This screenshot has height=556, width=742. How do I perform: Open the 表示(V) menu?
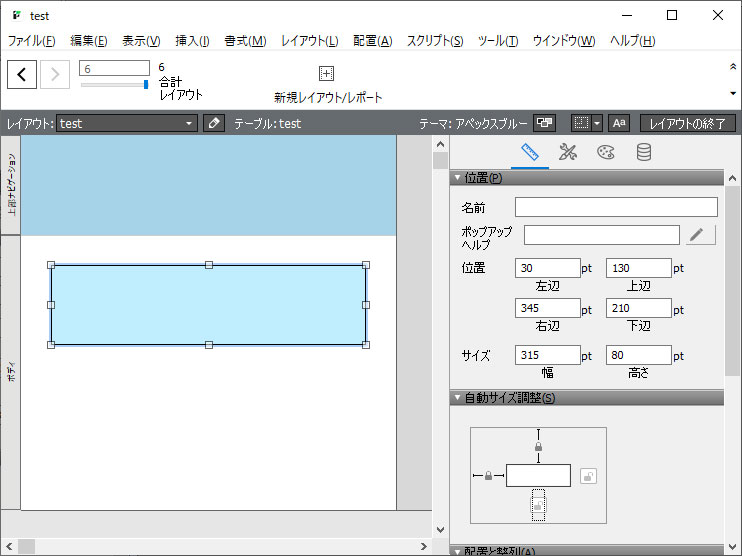pos(141,41)
